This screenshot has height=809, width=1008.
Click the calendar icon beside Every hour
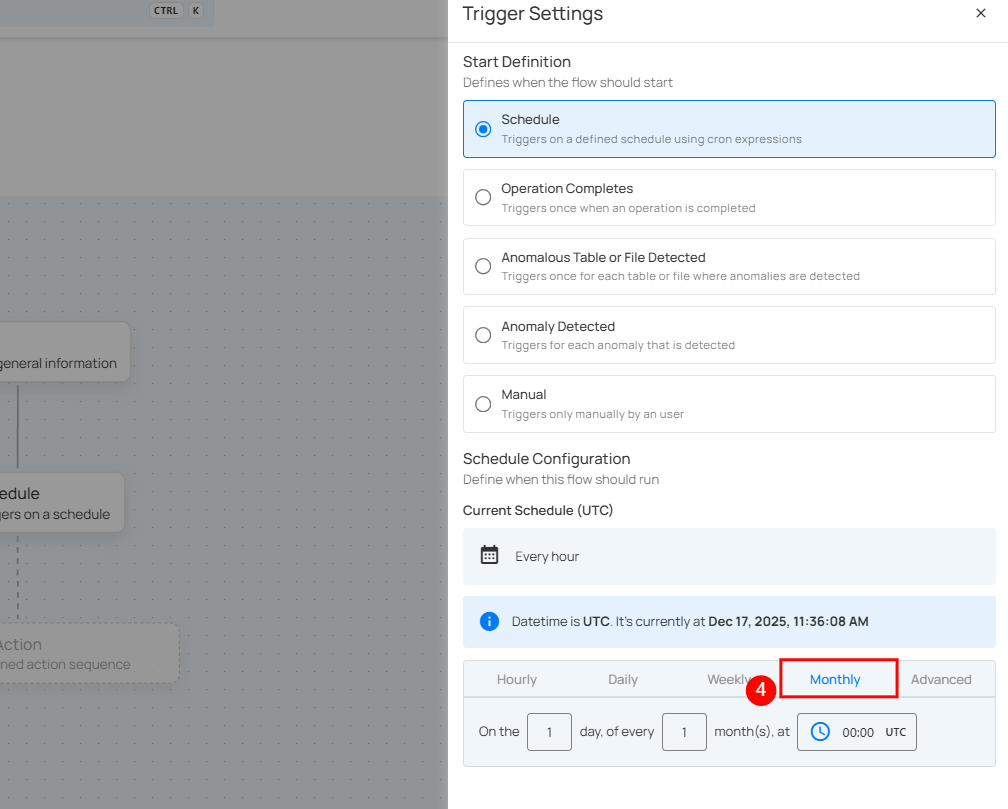[x=489, y=556]
